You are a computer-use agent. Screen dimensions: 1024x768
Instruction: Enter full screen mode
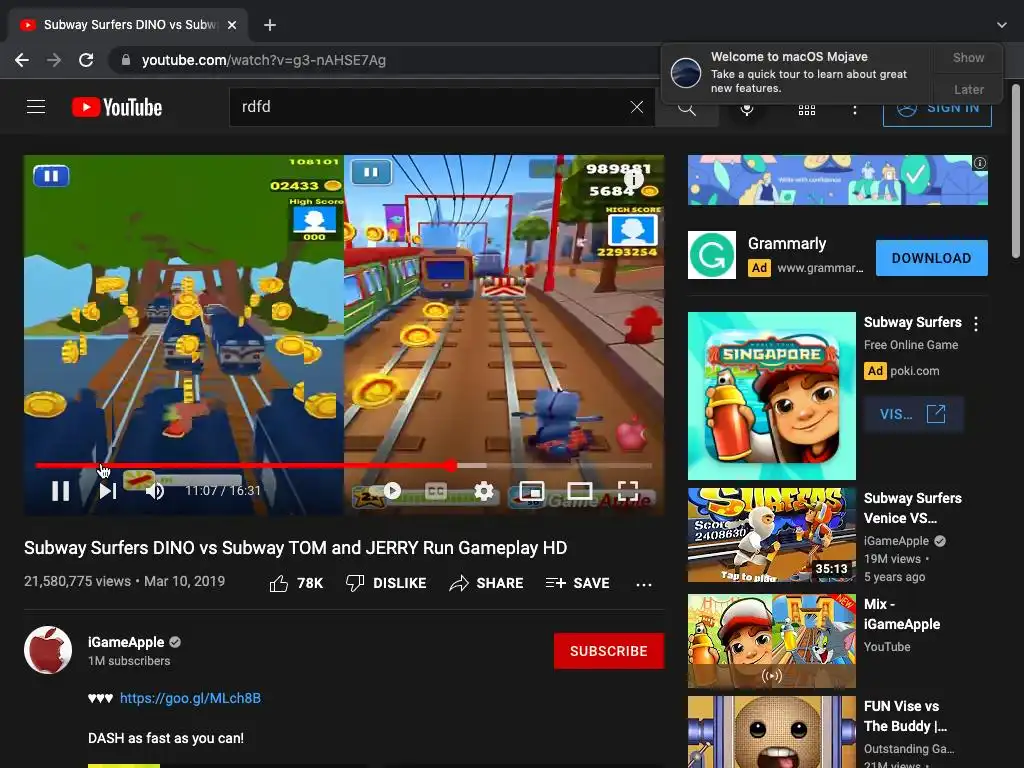click(628, 490)
